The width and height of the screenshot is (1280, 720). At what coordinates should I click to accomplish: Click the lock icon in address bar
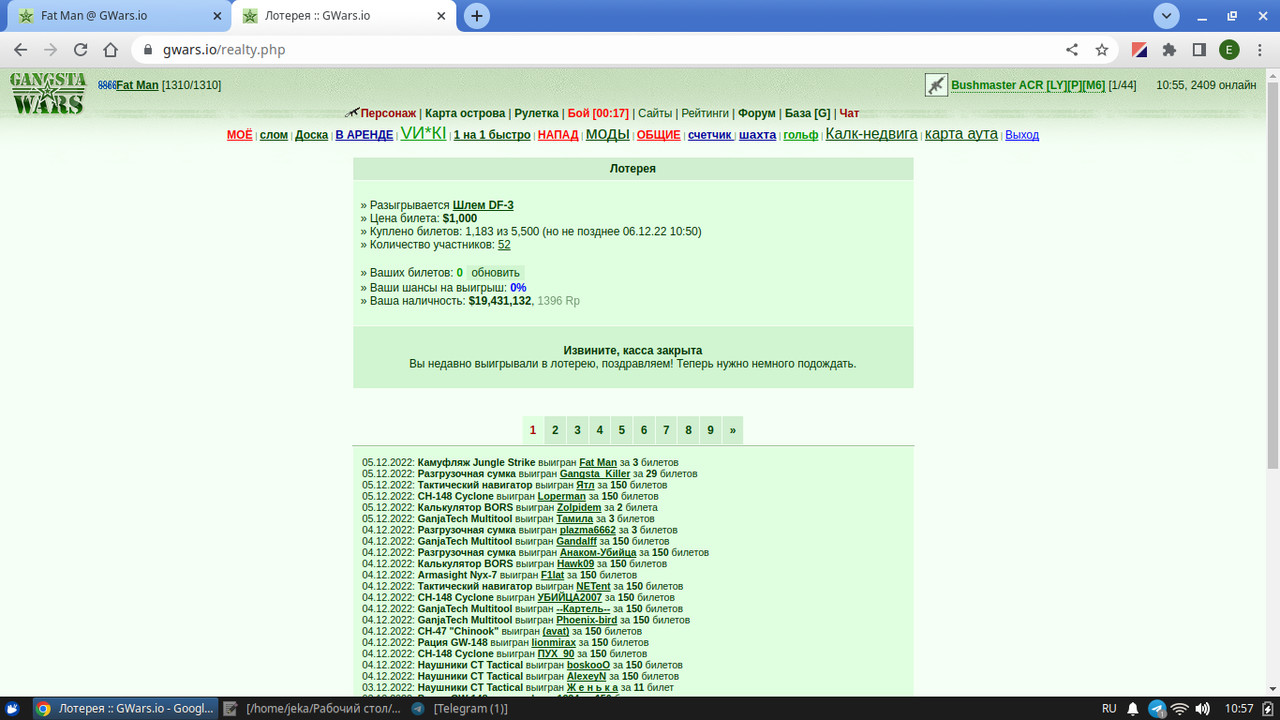pyautogui.click(x=147, y=50)
